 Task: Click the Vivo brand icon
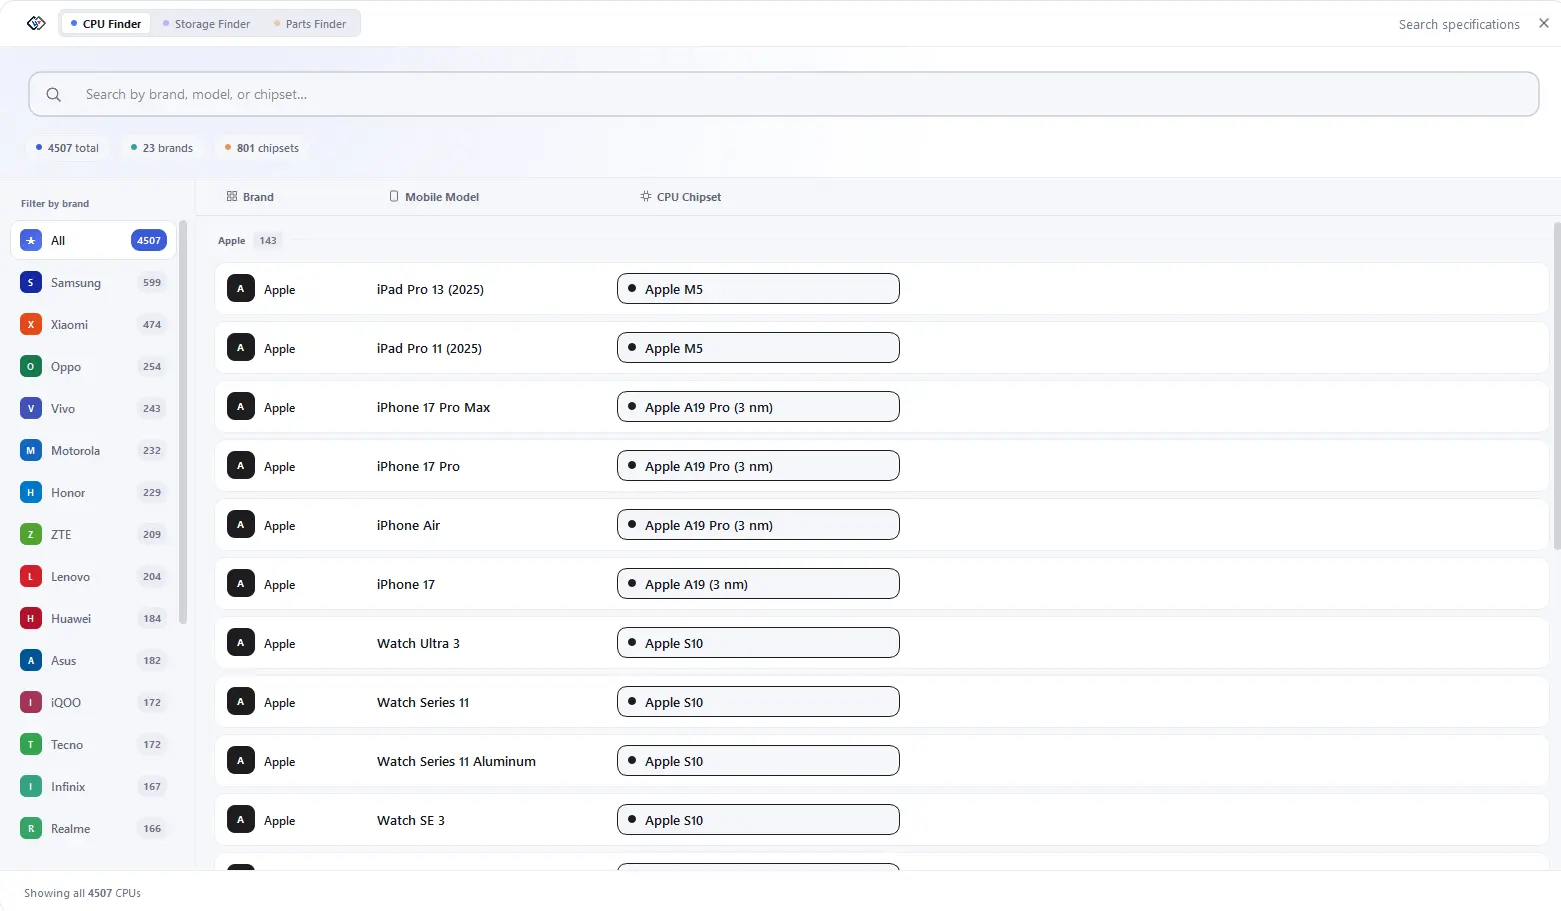pyautogui.click(x=31, y=409)
